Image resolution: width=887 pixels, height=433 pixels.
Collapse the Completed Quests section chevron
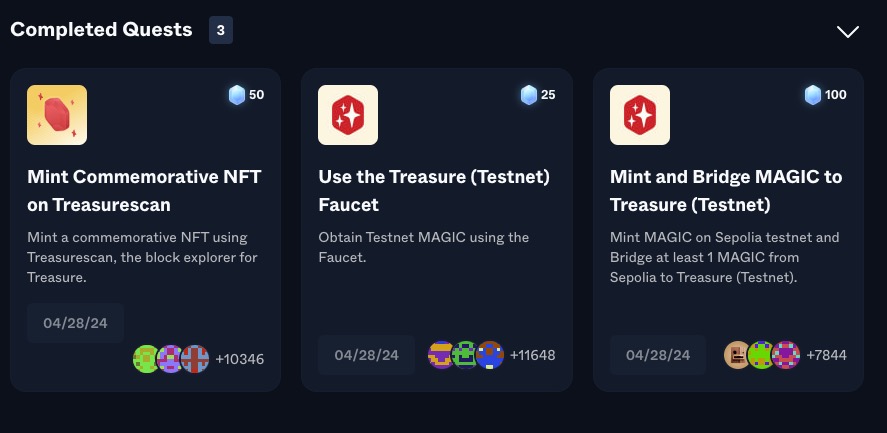point(847,31)
